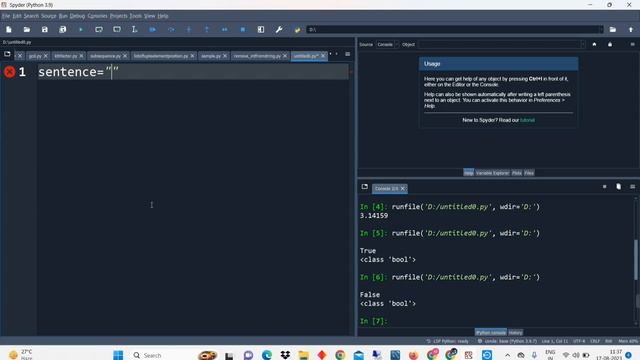Screen dimensions: 640x360
Task: Switch to the History tab
Action: tap(516, 333)
